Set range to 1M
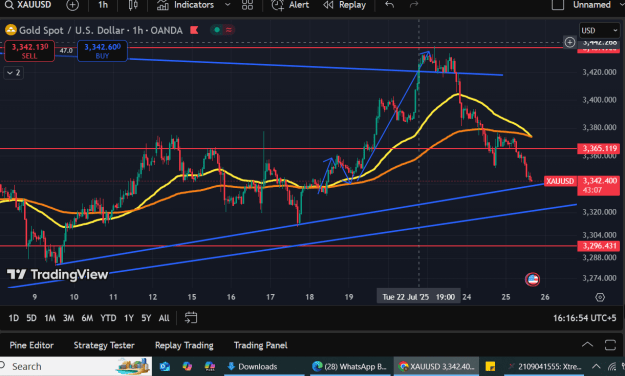The height and width of the screenshot is (376, 625). (49, 318)
